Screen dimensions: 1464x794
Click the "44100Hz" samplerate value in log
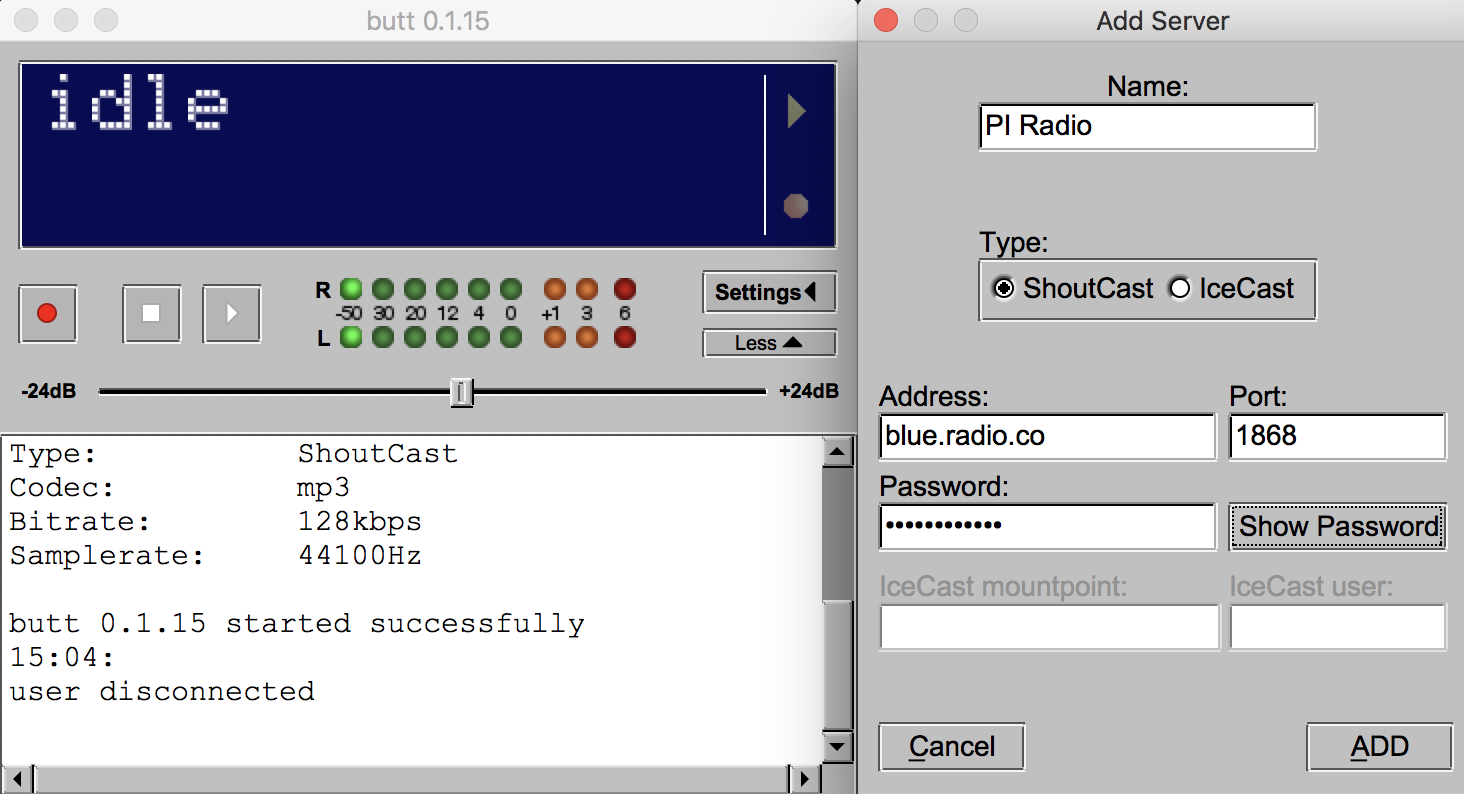360,556
